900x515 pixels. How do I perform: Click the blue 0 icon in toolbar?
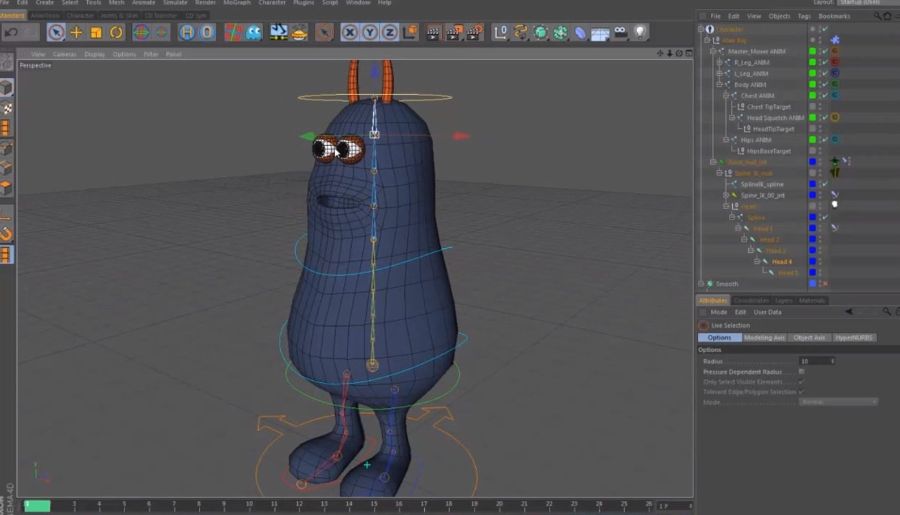[x=207, y=32]
